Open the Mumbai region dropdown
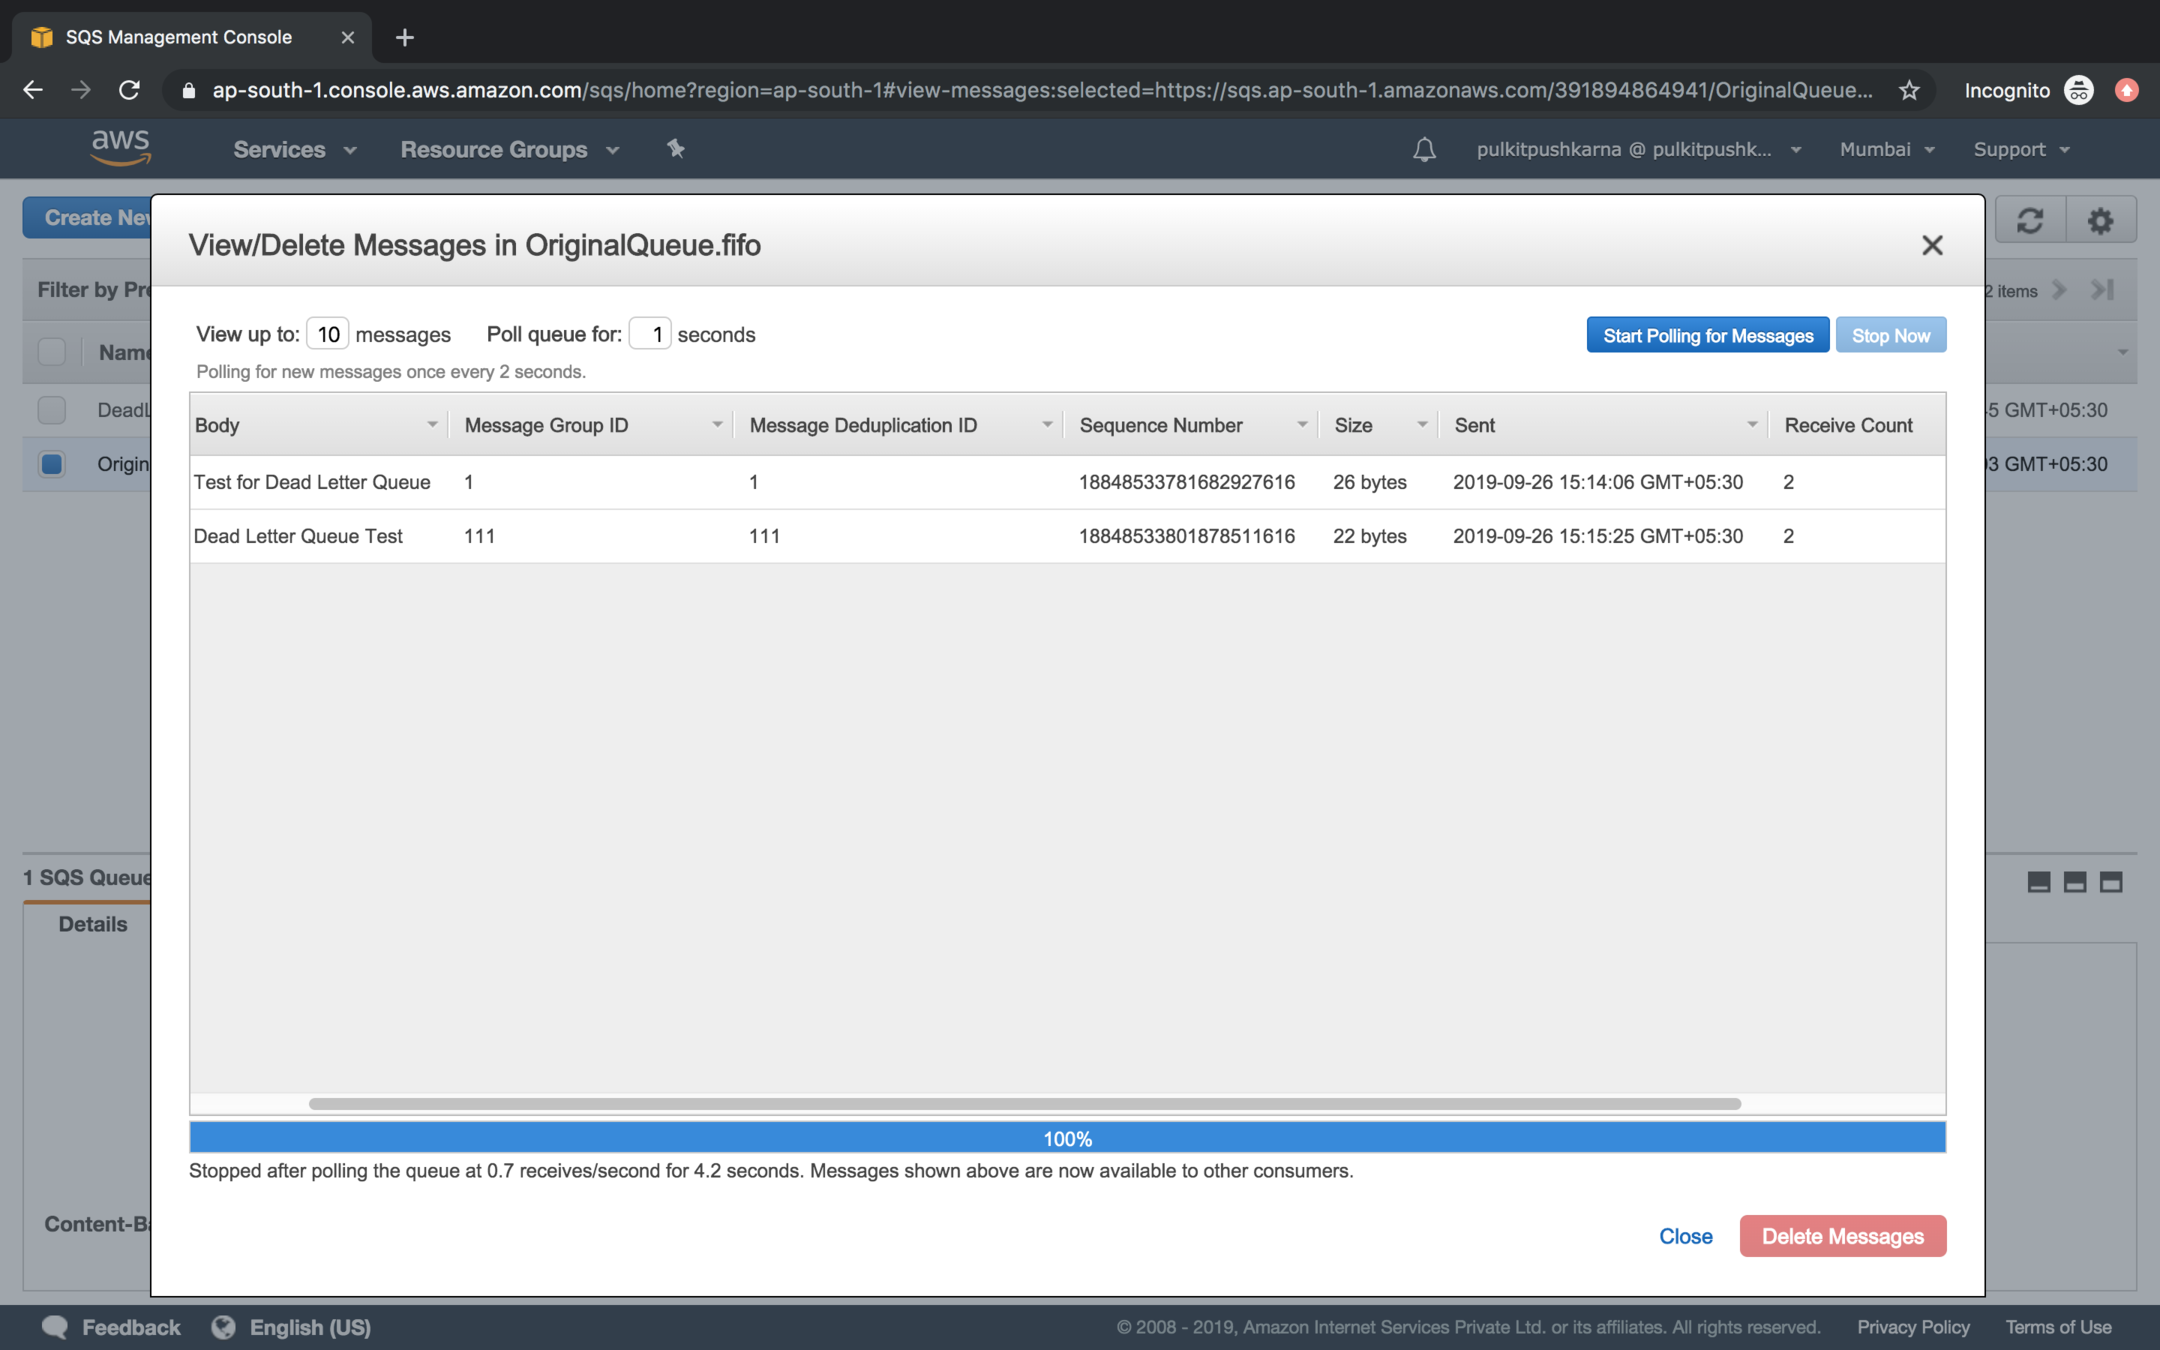Screen dimensions: 2160x1350 [x=1886, y=149]
